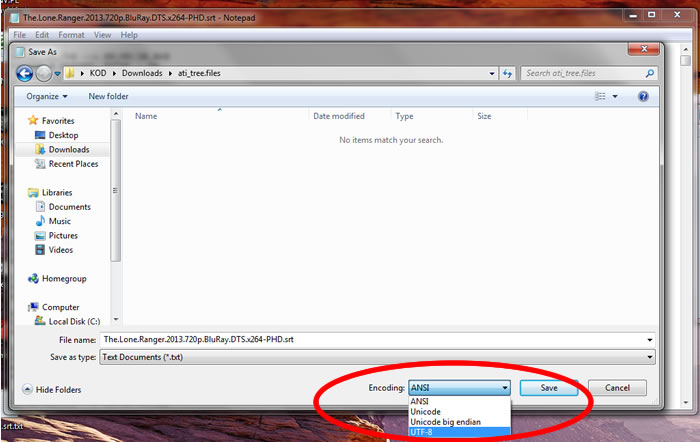Image resolution: width=700 pixels, height=442 pixels.
Task: Open Homegroup in navigation pane
Action: point(64,279)
